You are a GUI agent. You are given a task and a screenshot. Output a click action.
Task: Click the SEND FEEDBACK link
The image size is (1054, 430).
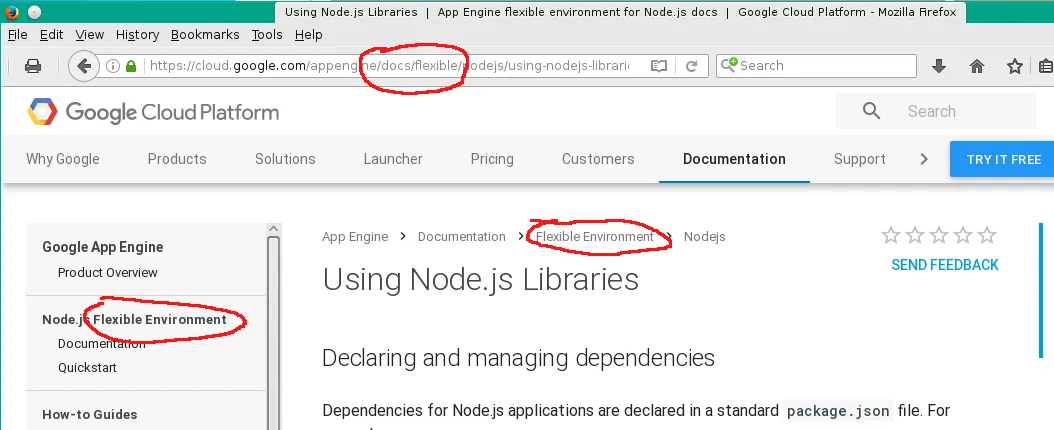(945, 265)
